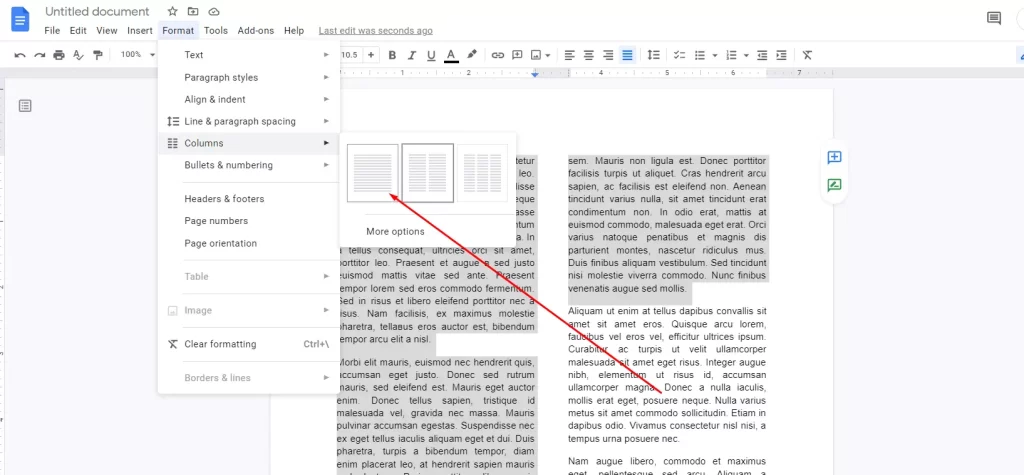This screenshot has height=475, width=1024.
Task: Increase font size with plus button
Action: coord(371,55)
